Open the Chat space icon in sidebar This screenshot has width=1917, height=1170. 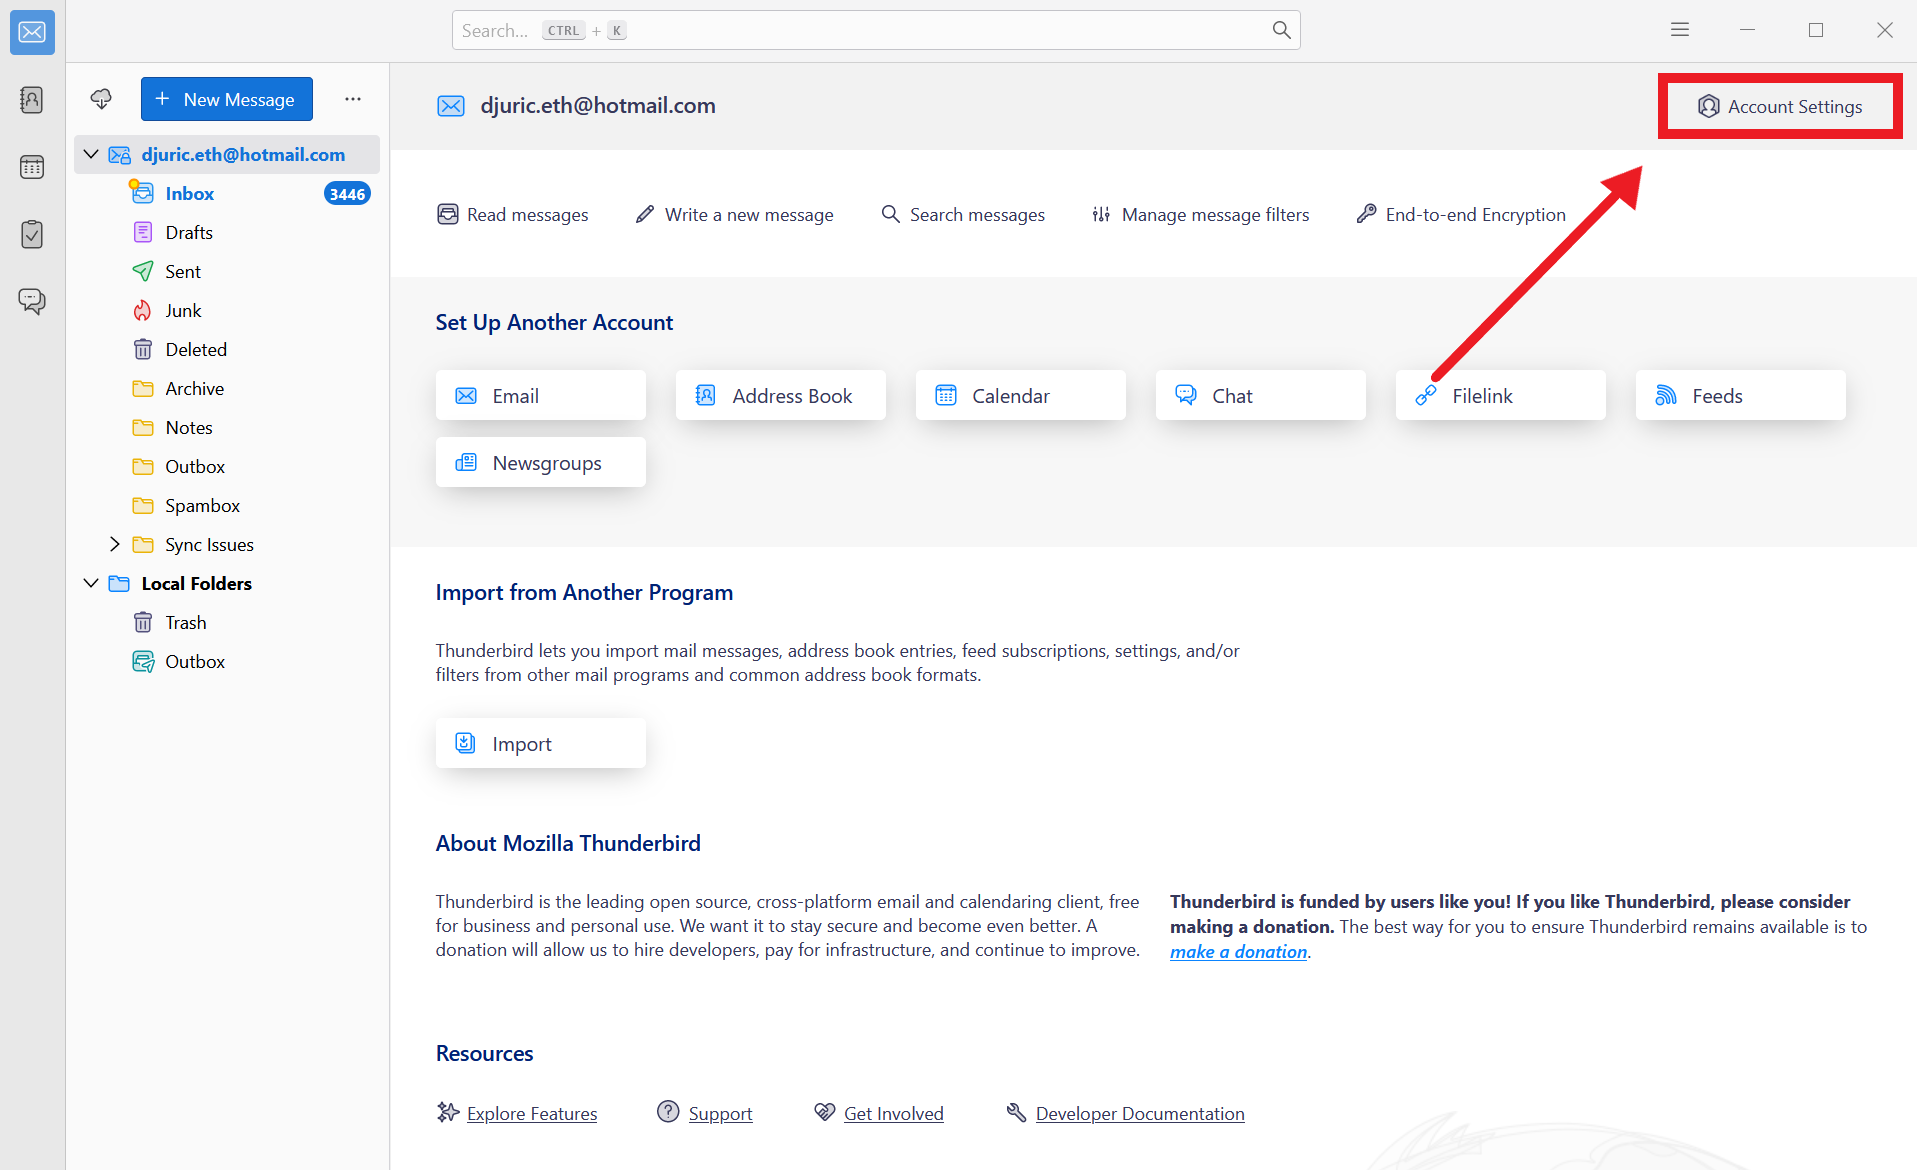[32, 301]
